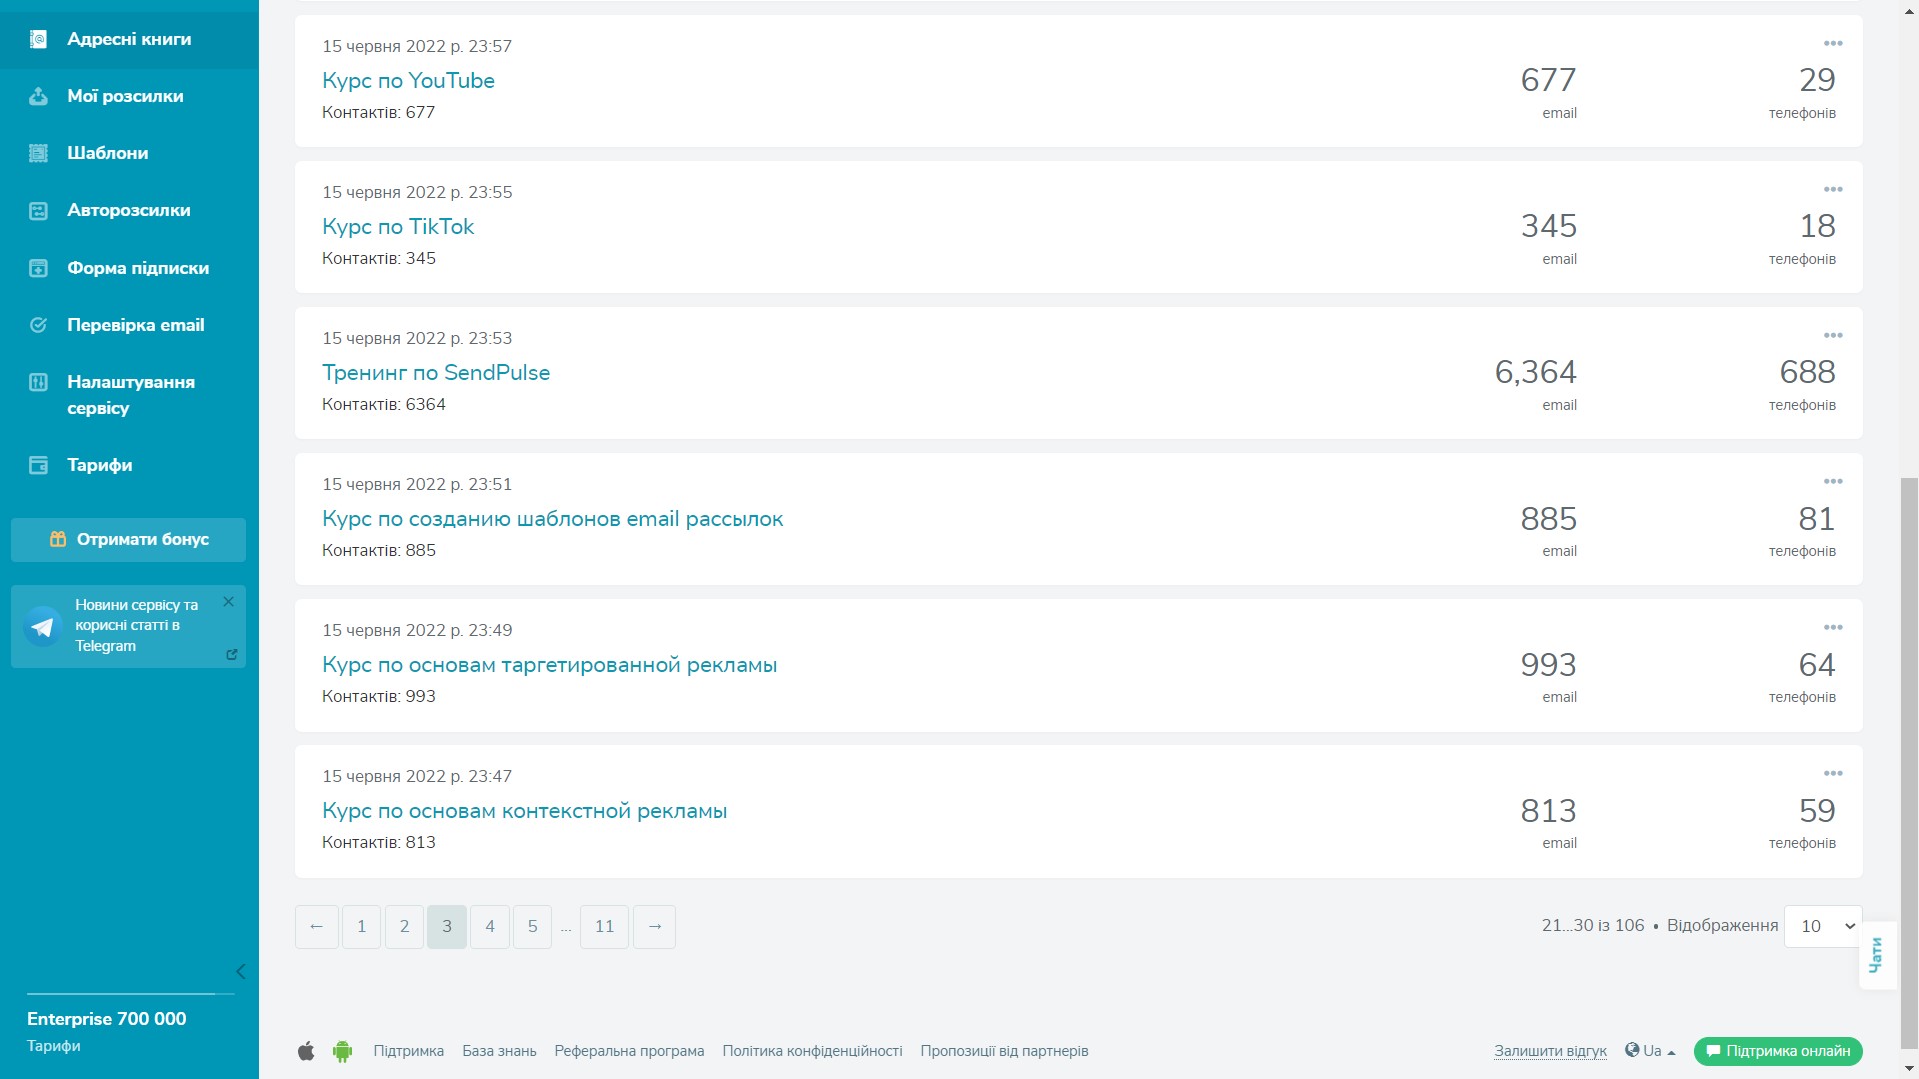Open Шаблони menu item
Viewport: 1919px width, 1079px height.
point(107,153)
